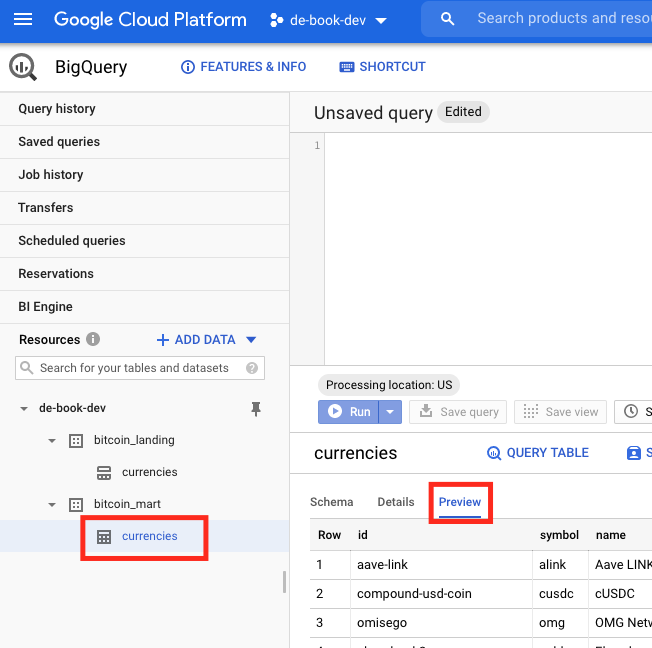Run the query
This screenshot has width=652, height=648.
pyautogui.click(x=348, y=412)
